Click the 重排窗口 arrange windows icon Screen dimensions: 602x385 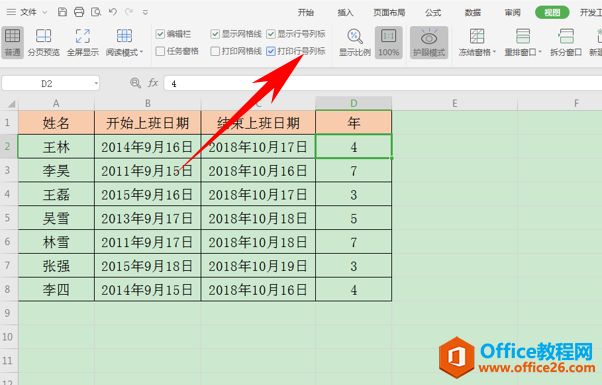tap(523, 36)
